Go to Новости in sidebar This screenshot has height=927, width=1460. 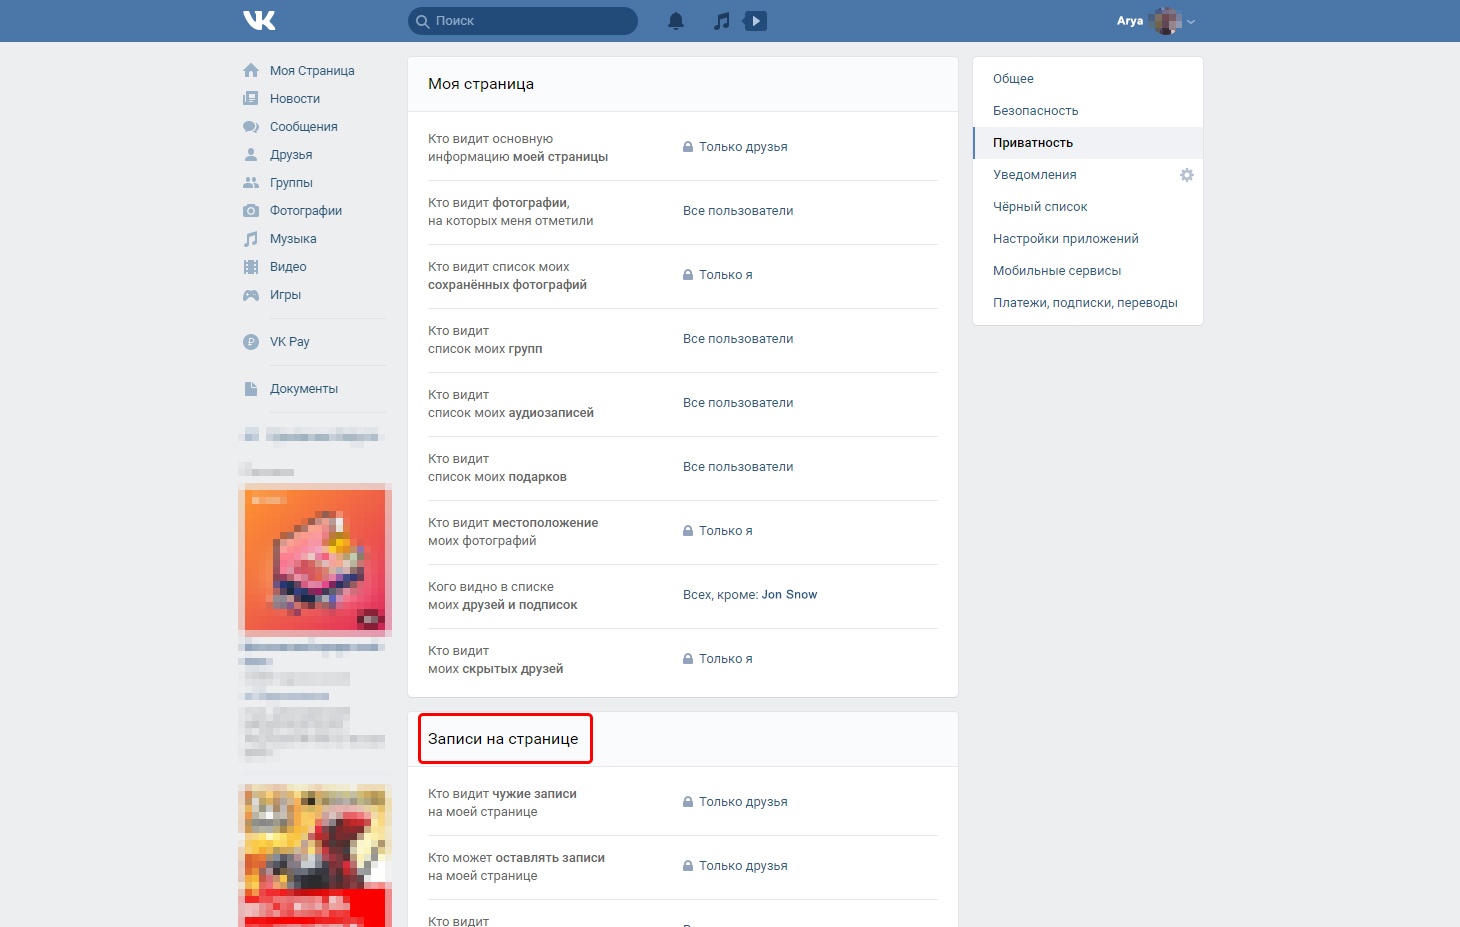click(x=295, y=99)
